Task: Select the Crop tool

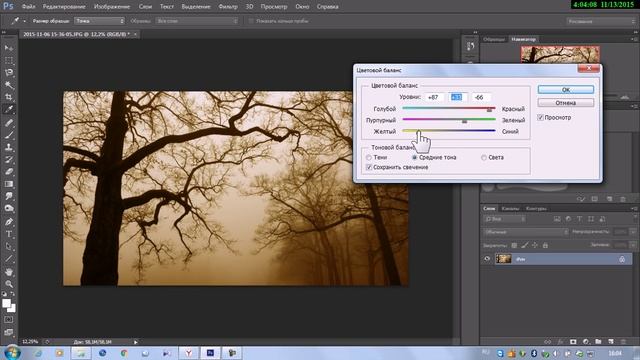Action: (x=9, y=97)
